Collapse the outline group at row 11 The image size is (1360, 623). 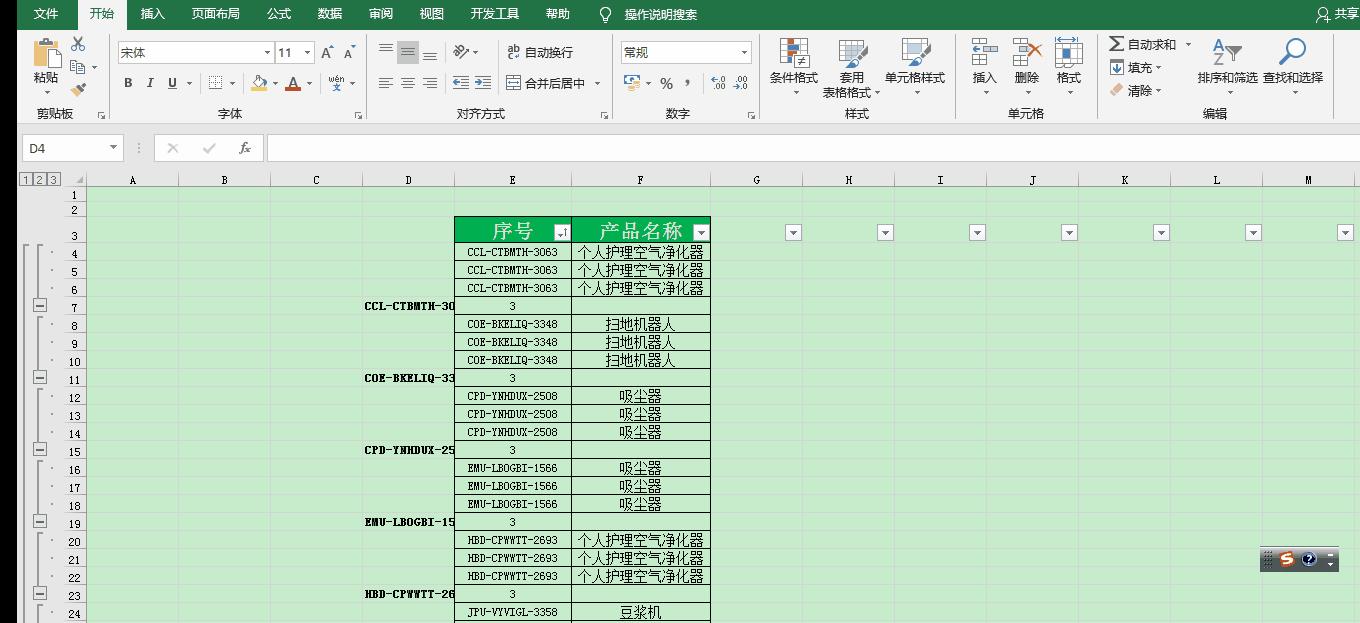(40, 377)
